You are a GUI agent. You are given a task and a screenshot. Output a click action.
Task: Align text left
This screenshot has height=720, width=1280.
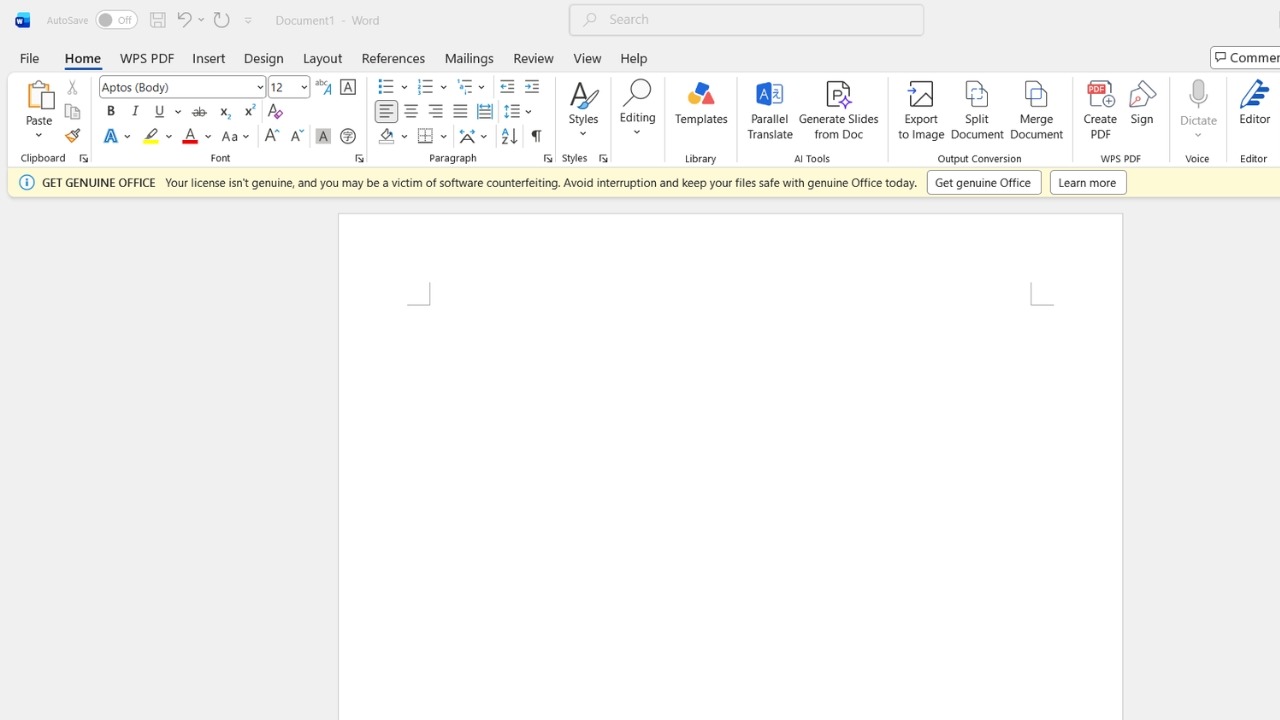click(386, 112)
